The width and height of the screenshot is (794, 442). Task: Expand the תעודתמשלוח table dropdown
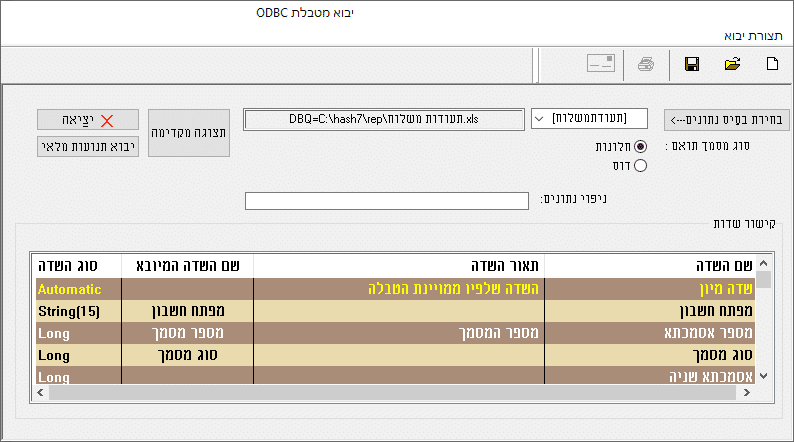(539, 118)
